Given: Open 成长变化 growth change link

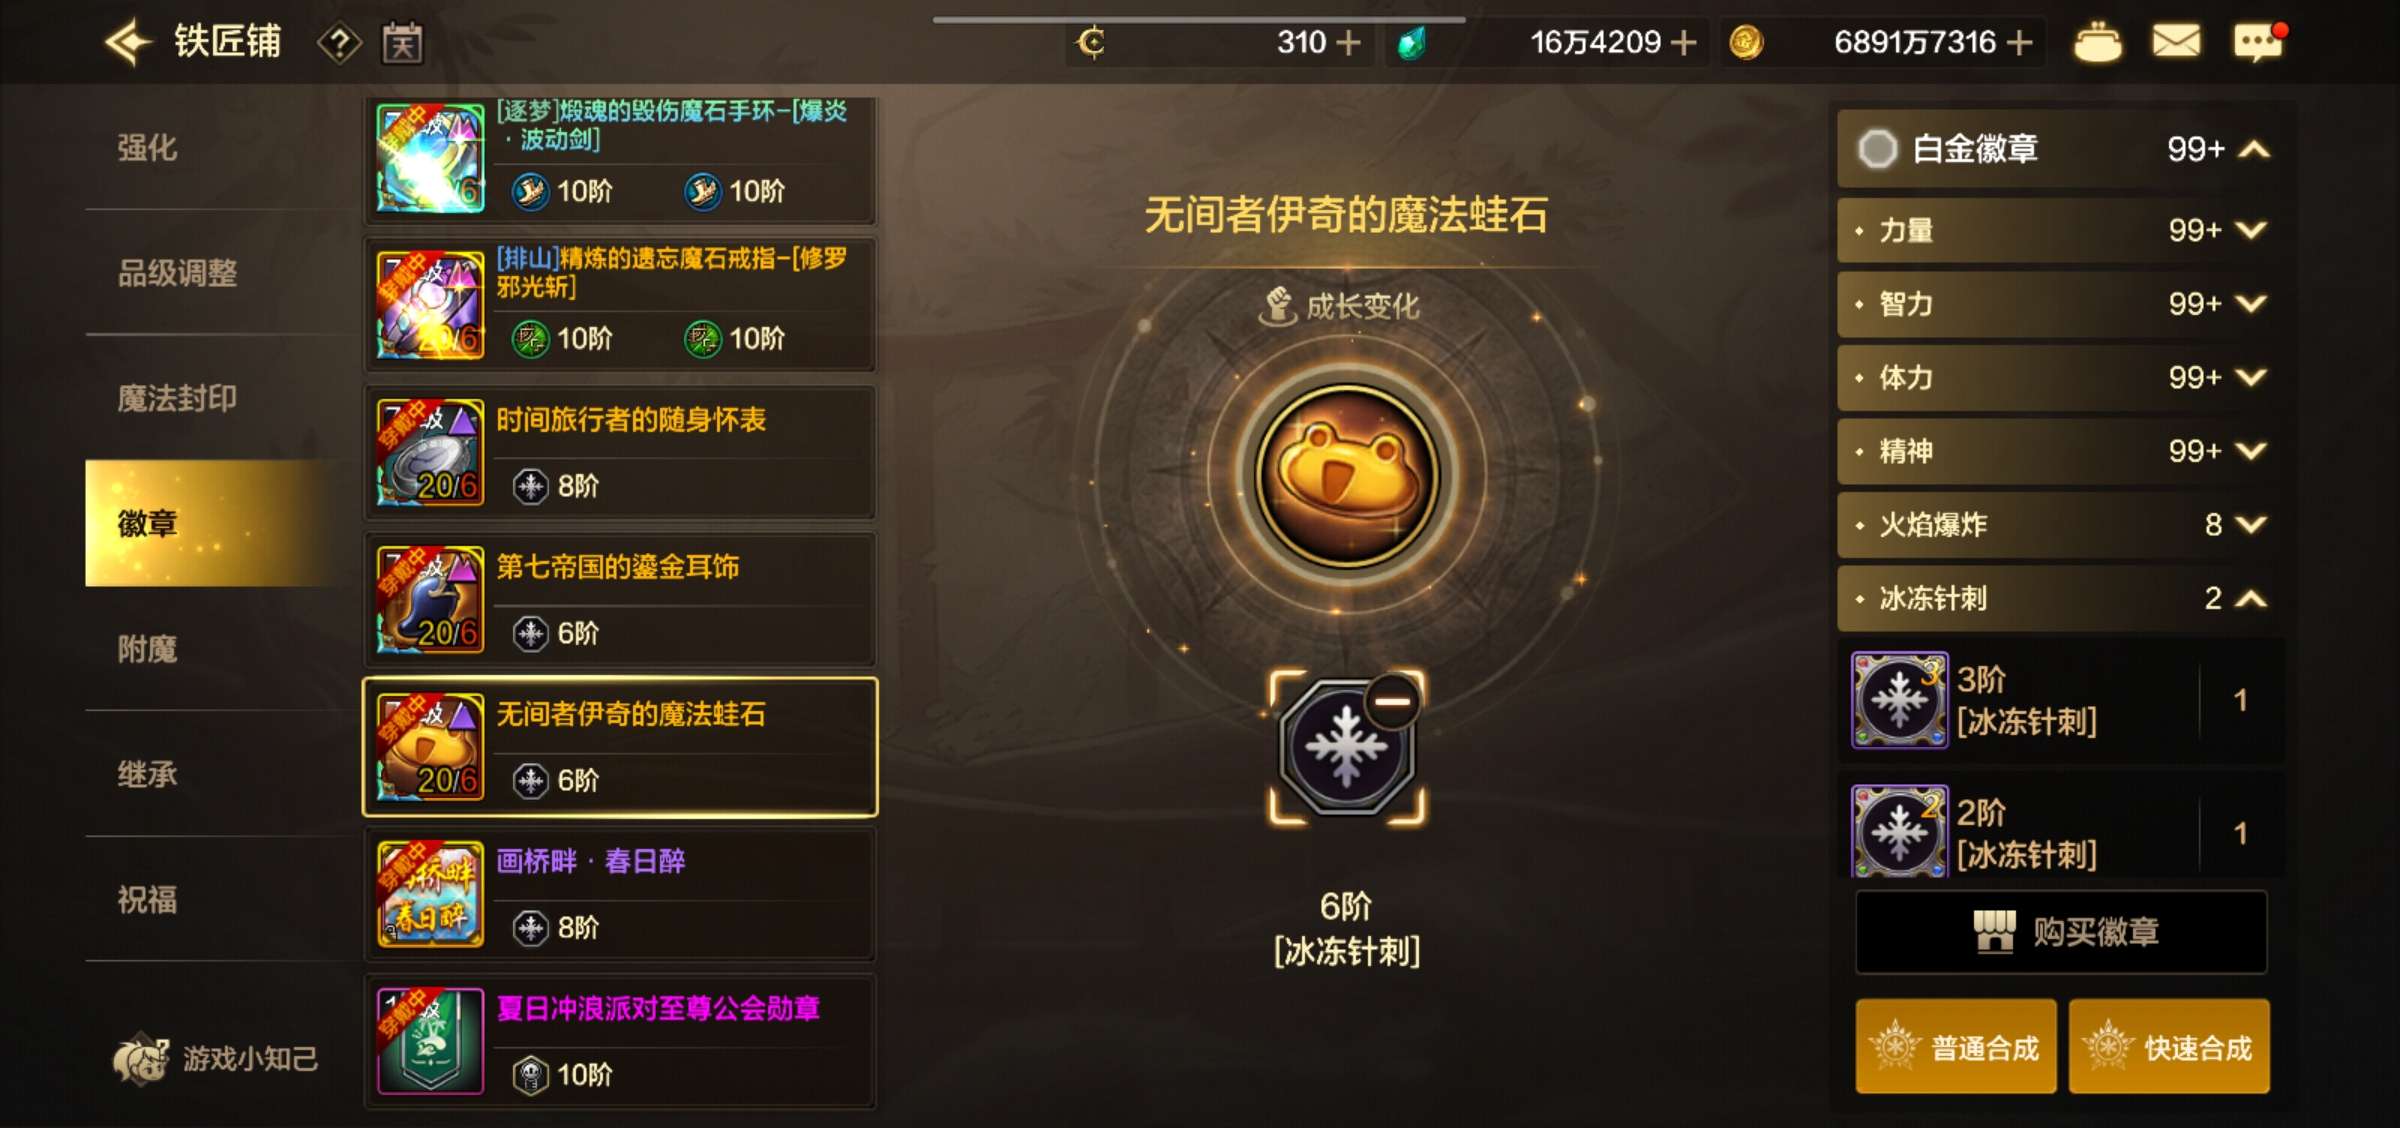Looking at the screenshot, I should [x=1340, y=306].
